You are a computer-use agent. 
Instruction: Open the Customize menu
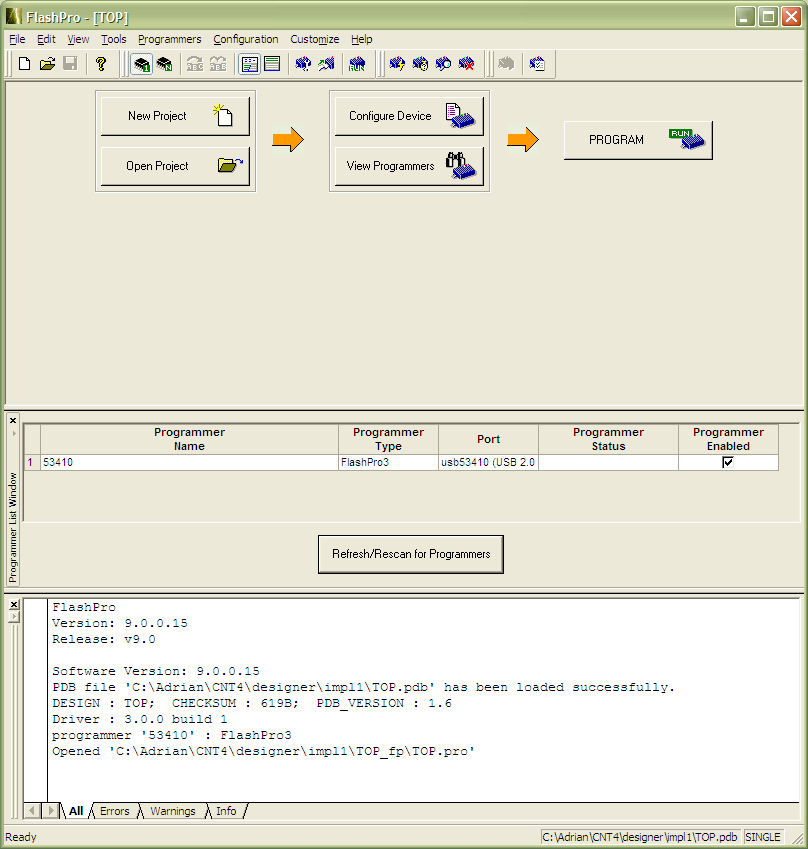pos(315,39)
